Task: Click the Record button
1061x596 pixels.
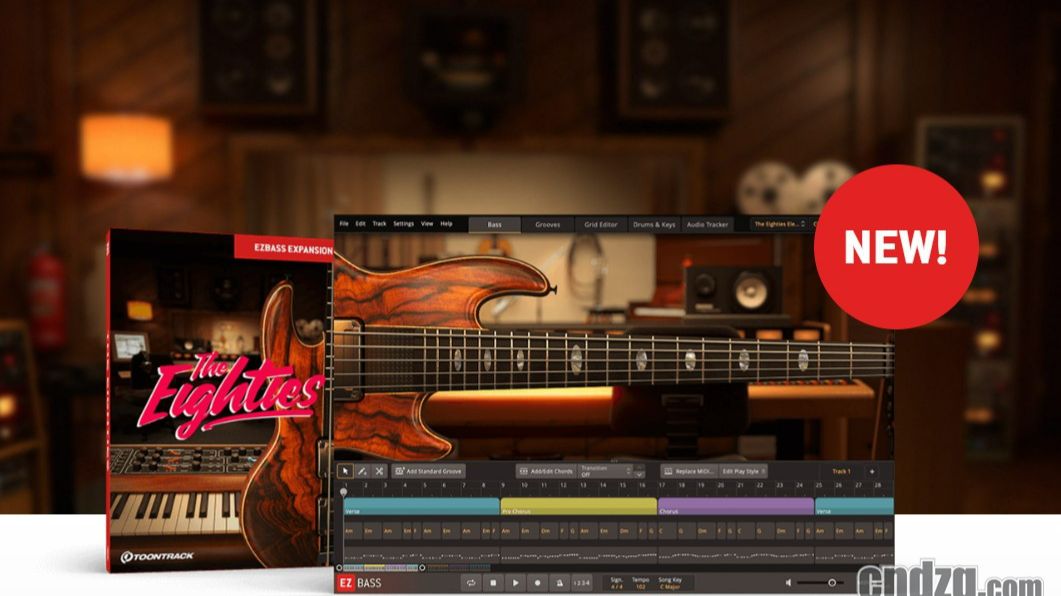Action: (538, 582)
